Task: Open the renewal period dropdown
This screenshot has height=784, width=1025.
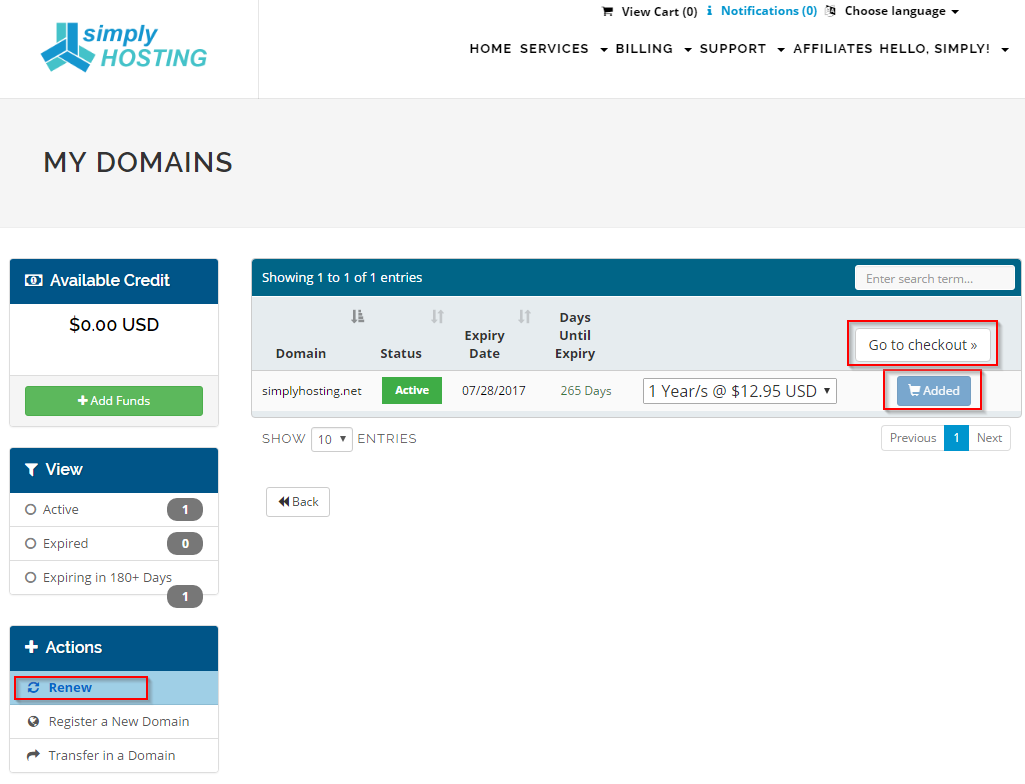Action: pyautogui.click(x=739, y=391)
